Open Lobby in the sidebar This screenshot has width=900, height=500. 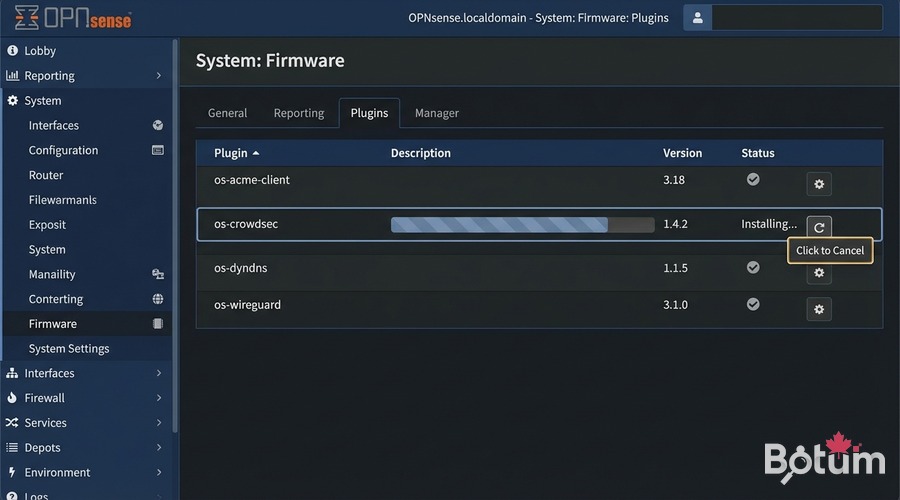tap(40, 51)
